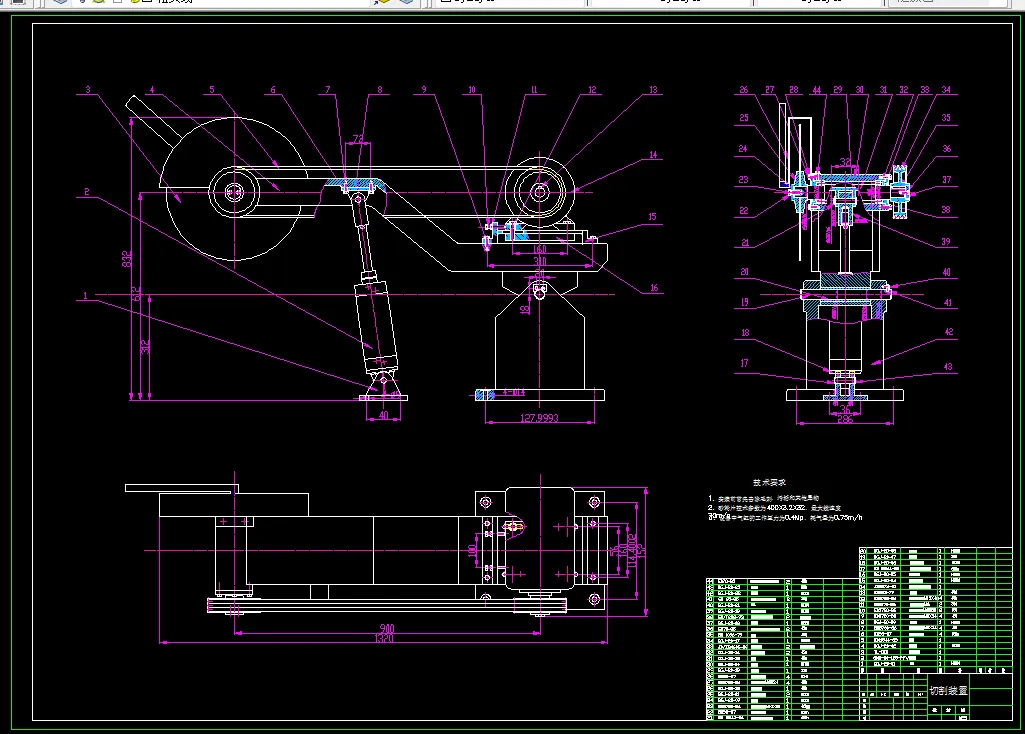Click part balloon number 13
Viewport: 1025px width, 734px height.
click(653, 90)
